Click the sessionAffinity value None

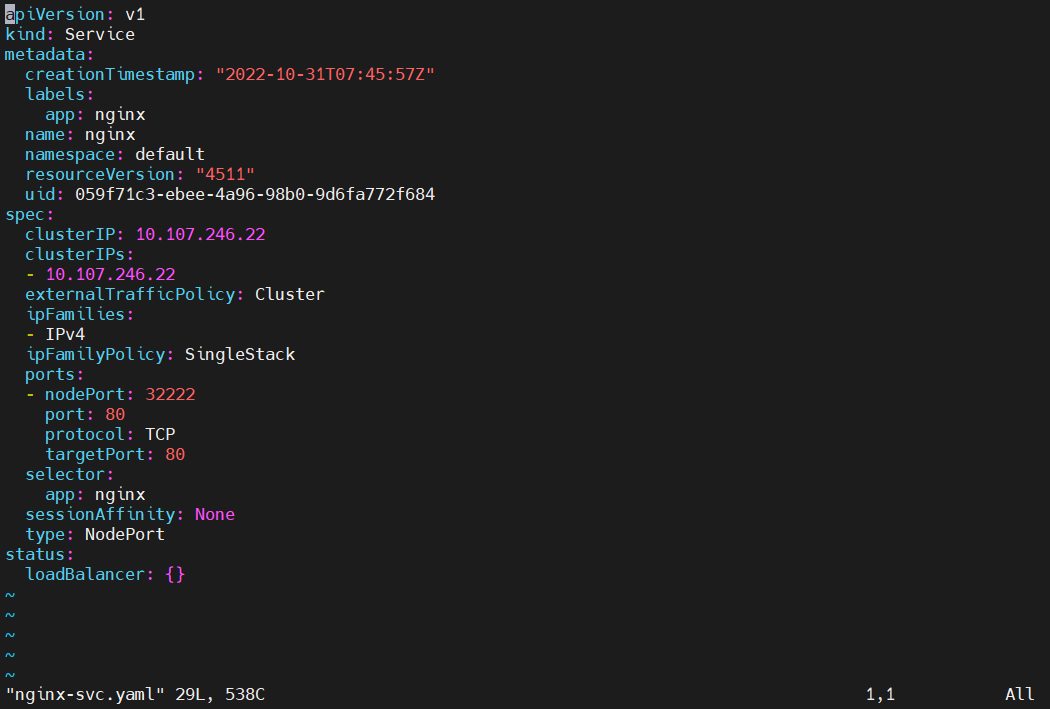pos(215,514)
